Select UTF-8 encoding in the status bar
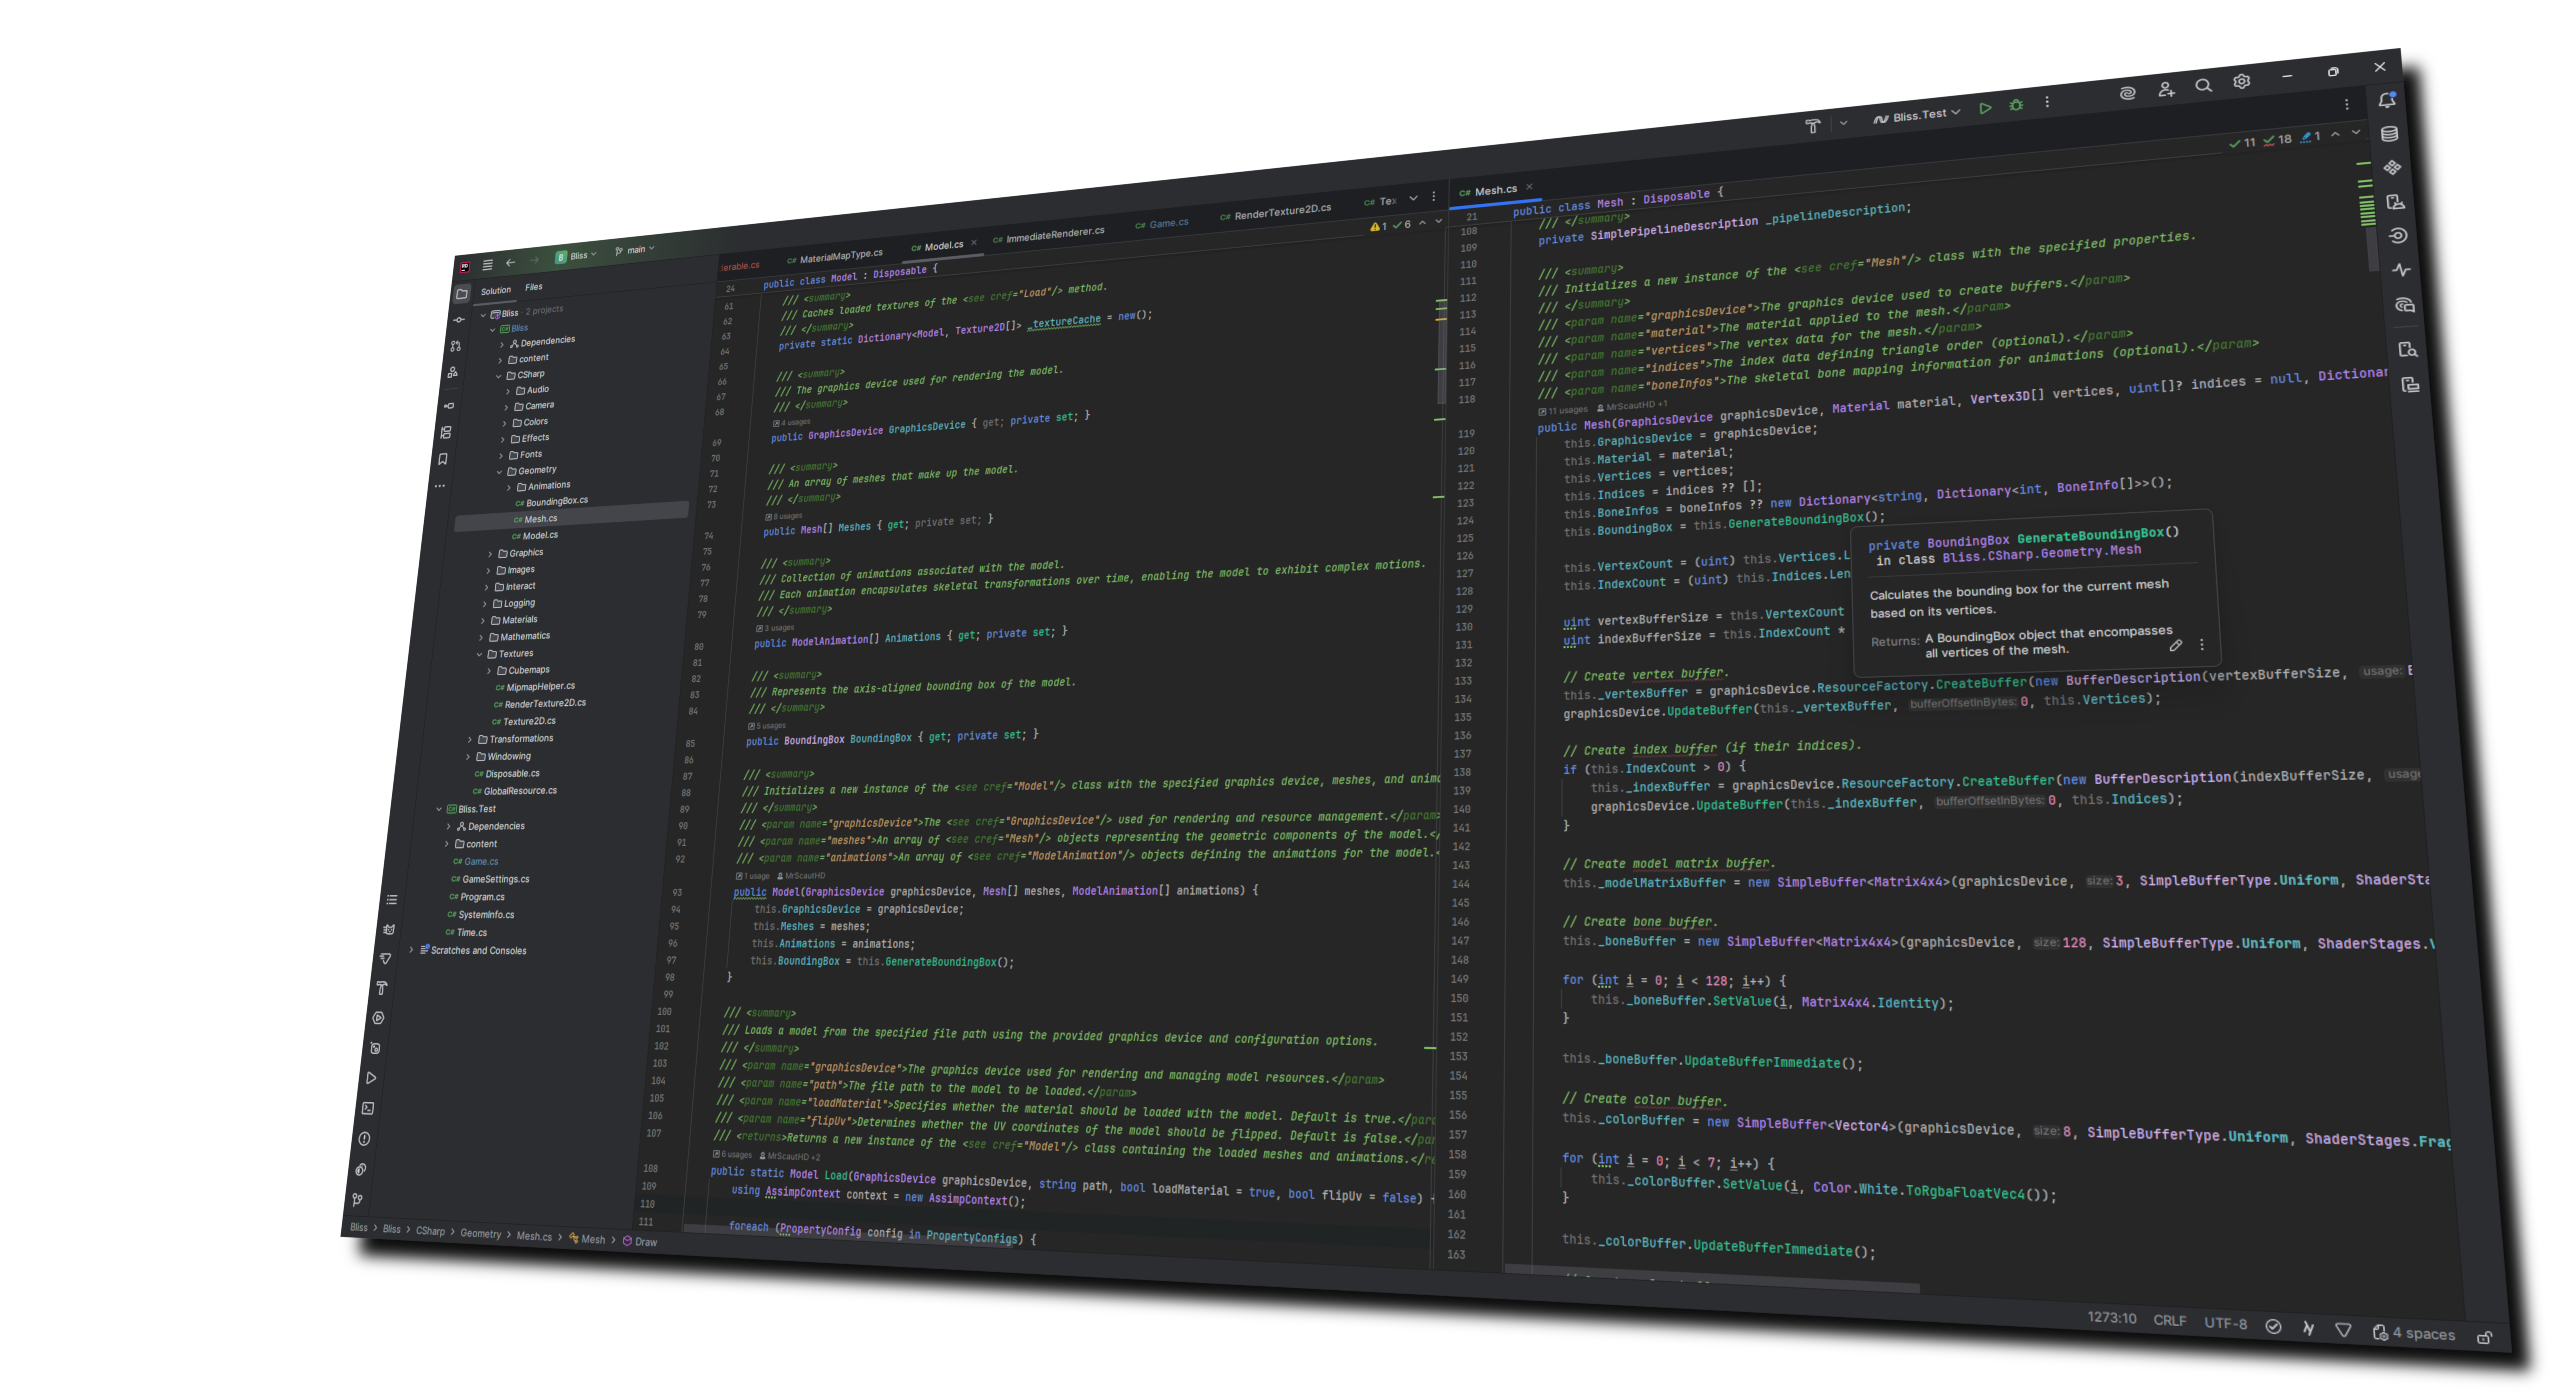Viewport: 2558px width, 1392px height. [2224, 1322]
